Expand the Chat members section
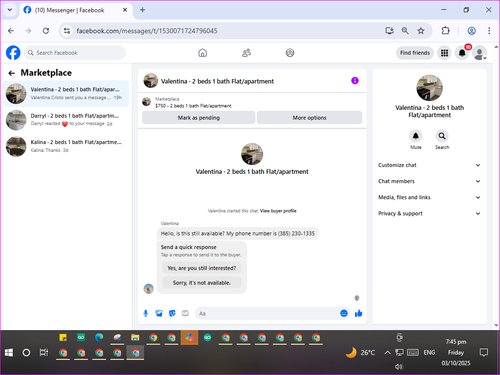The width and height of the screenshot is (500, 375). (429, 181)
